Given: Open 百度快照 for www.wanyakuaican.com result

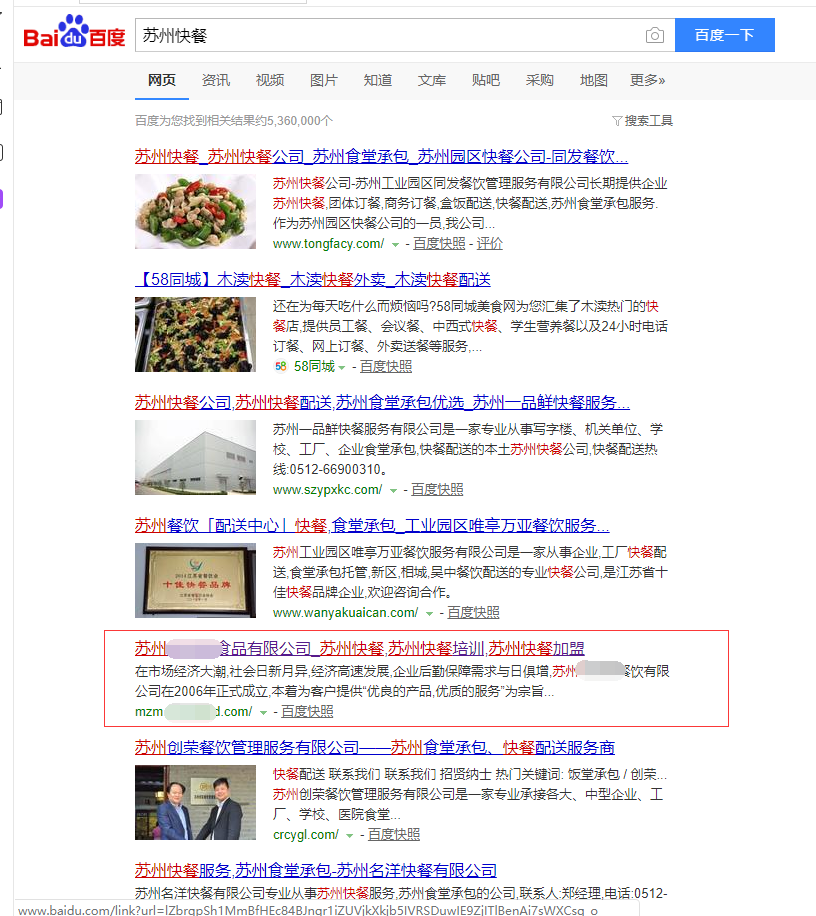Looking at the screenshot, I should coord(473,612).
